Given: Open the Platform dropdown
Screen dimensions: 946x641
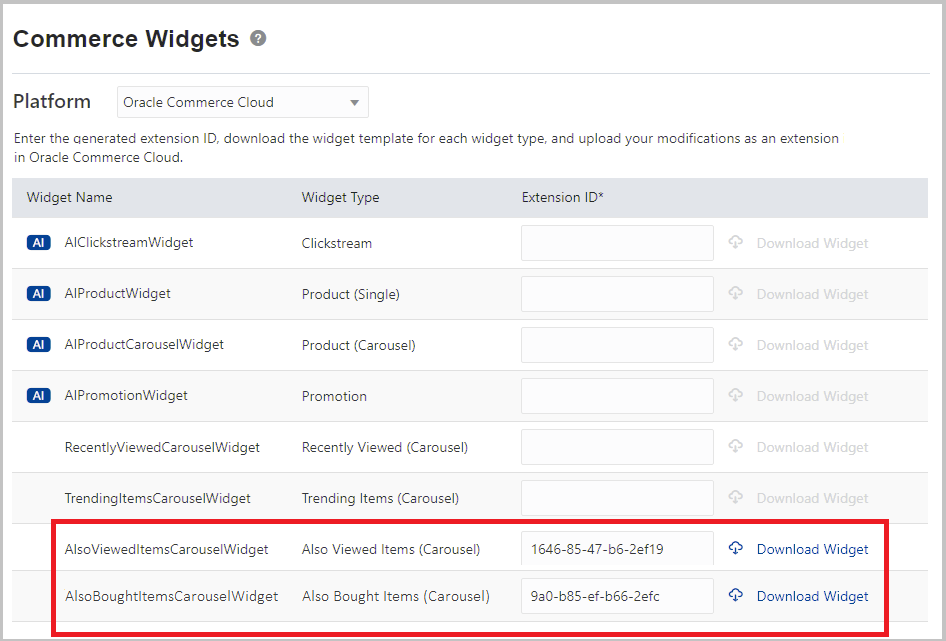Looking at the screenshot, I should pos(243,102).
